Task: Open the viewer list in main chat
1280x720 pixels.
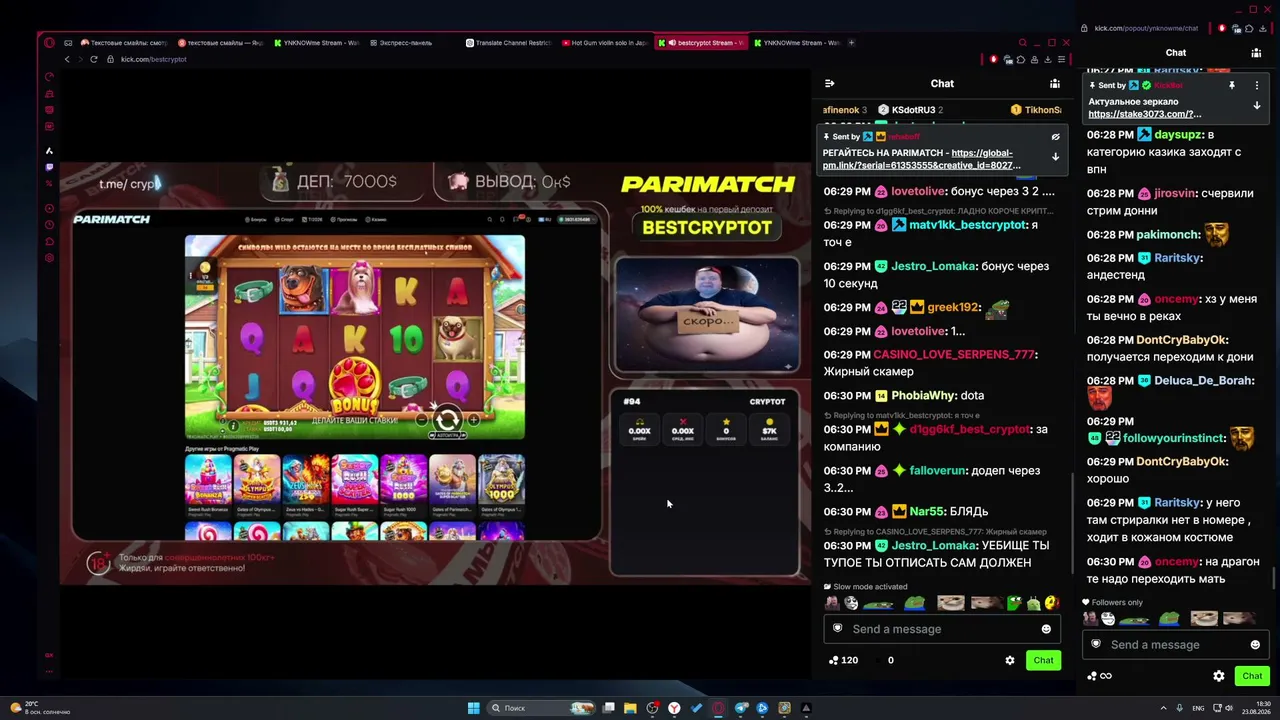Action: click(1054, 84)
